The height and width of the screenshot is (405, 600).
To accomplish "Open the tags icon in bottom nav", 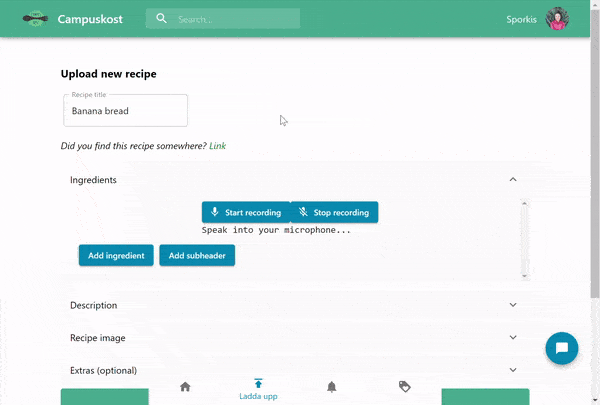I will coord(404,387).
